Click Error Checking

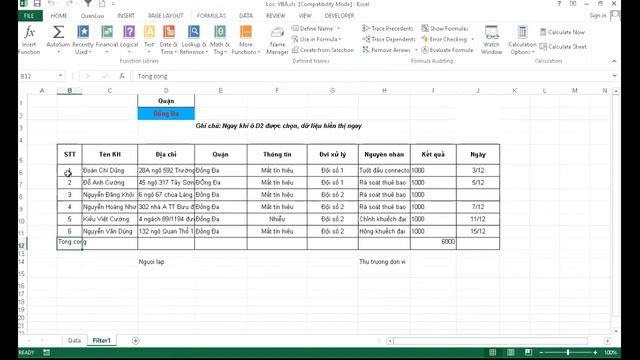[x=444, y=39]
